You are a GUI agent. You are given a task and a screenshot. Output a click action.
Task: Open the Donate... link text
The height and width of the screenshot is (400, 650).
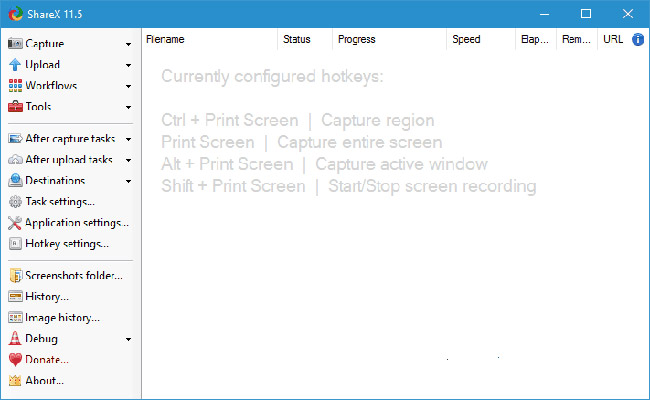pos(47,359)
